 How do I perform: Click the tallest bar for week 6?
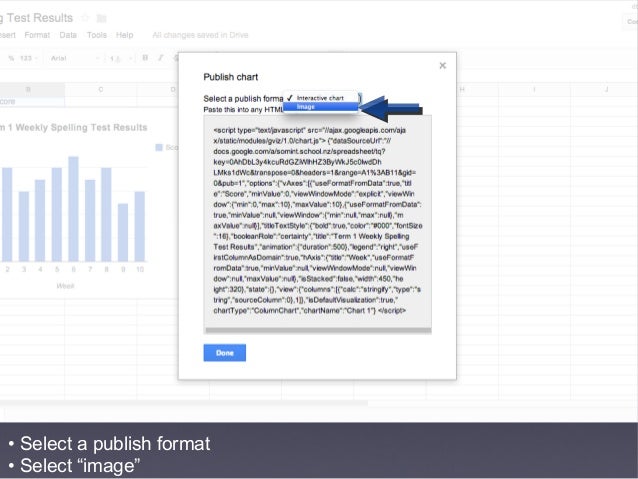point(73,209)
